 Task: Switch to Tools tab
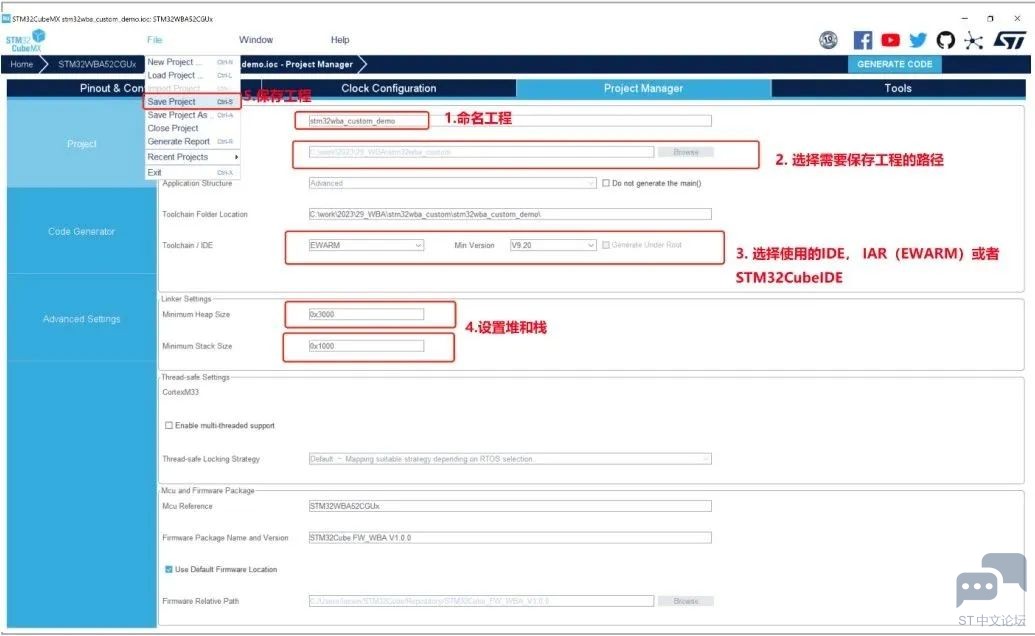click(898, 88)
